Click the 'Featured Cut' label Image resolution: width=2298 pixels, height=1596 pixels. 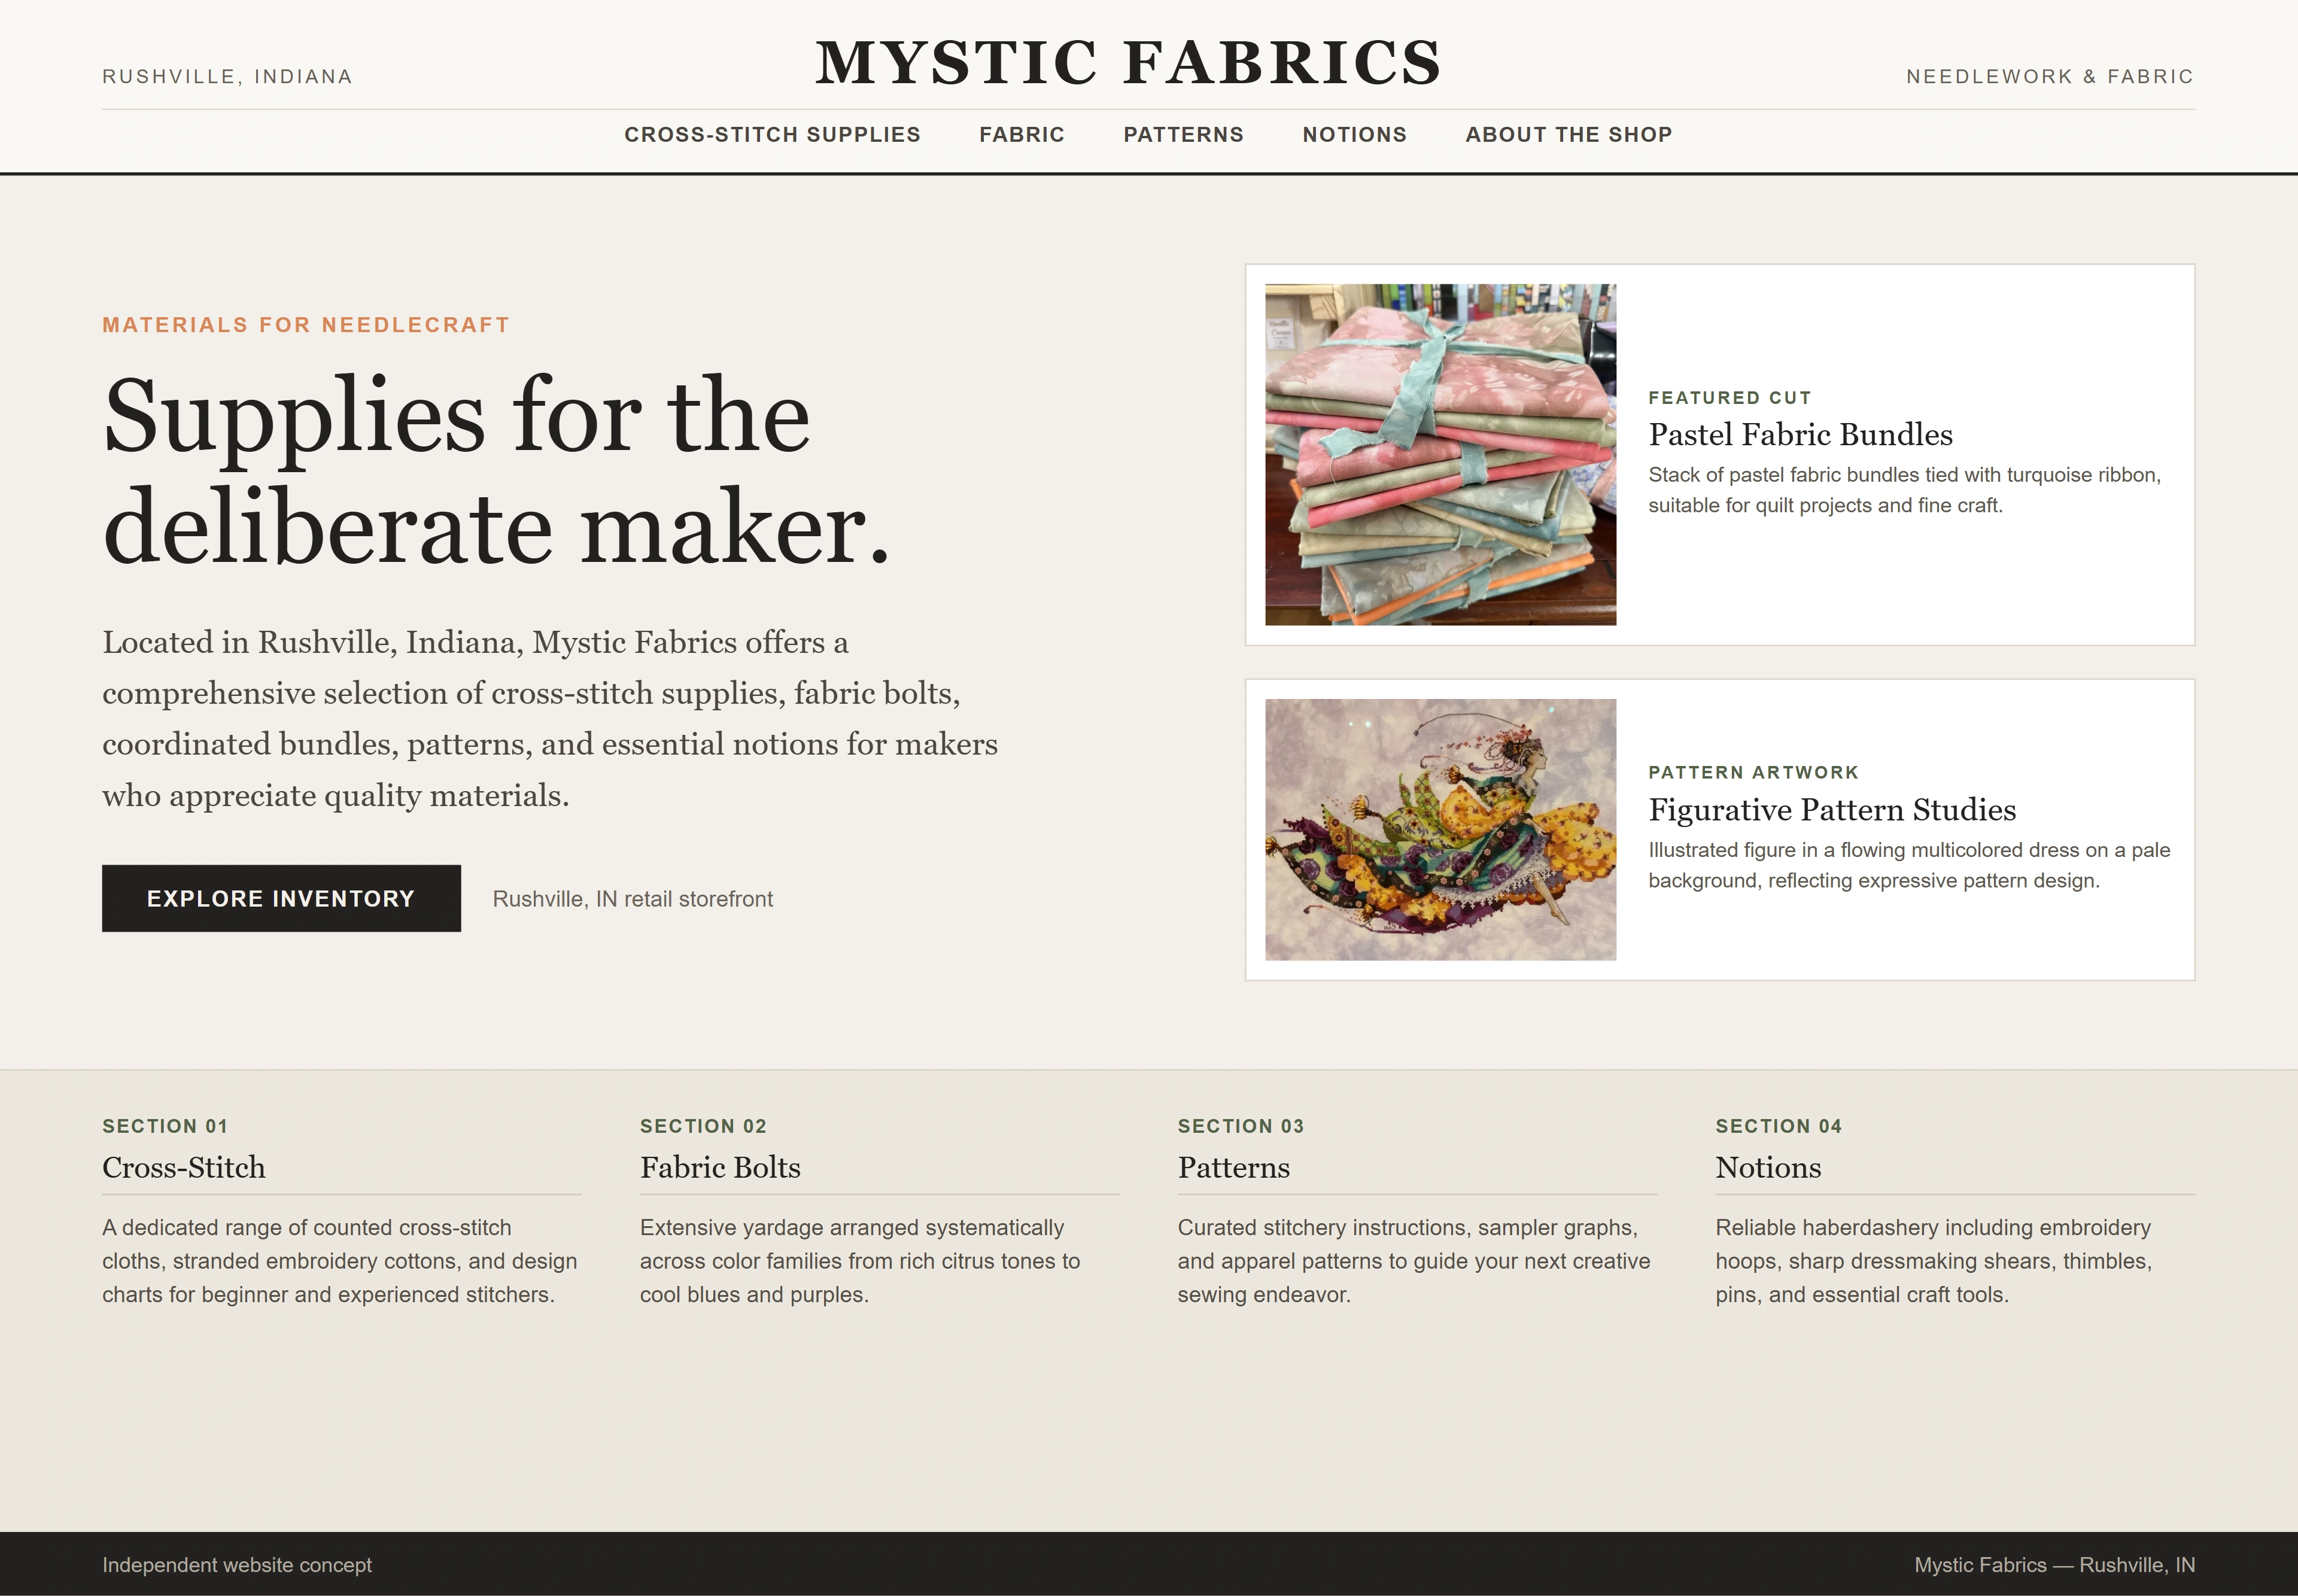[1730, 398]
